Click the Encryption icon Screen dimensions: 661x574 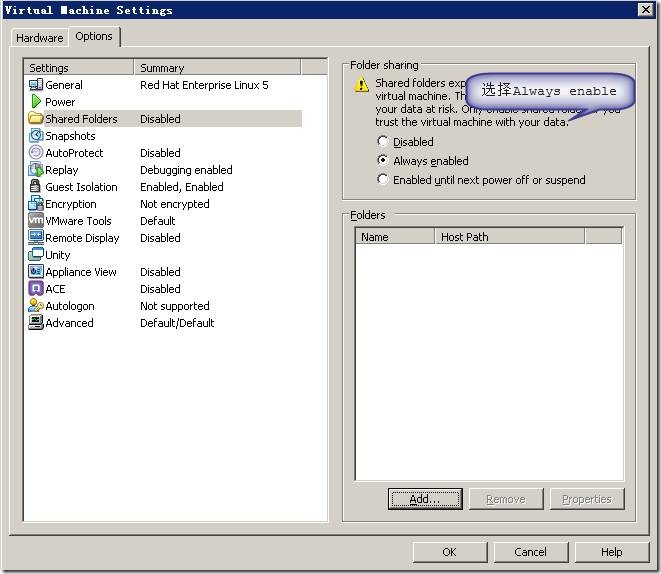click(36, 204)
